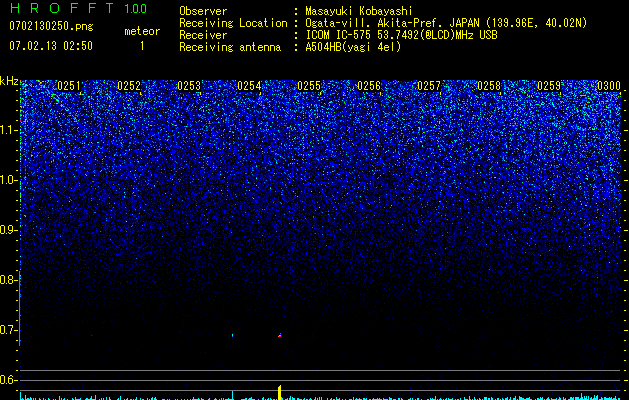Click the yellow peak in the bottom intensity graph
The height and width of the screenshot is (400, 629).
[280, 392]
